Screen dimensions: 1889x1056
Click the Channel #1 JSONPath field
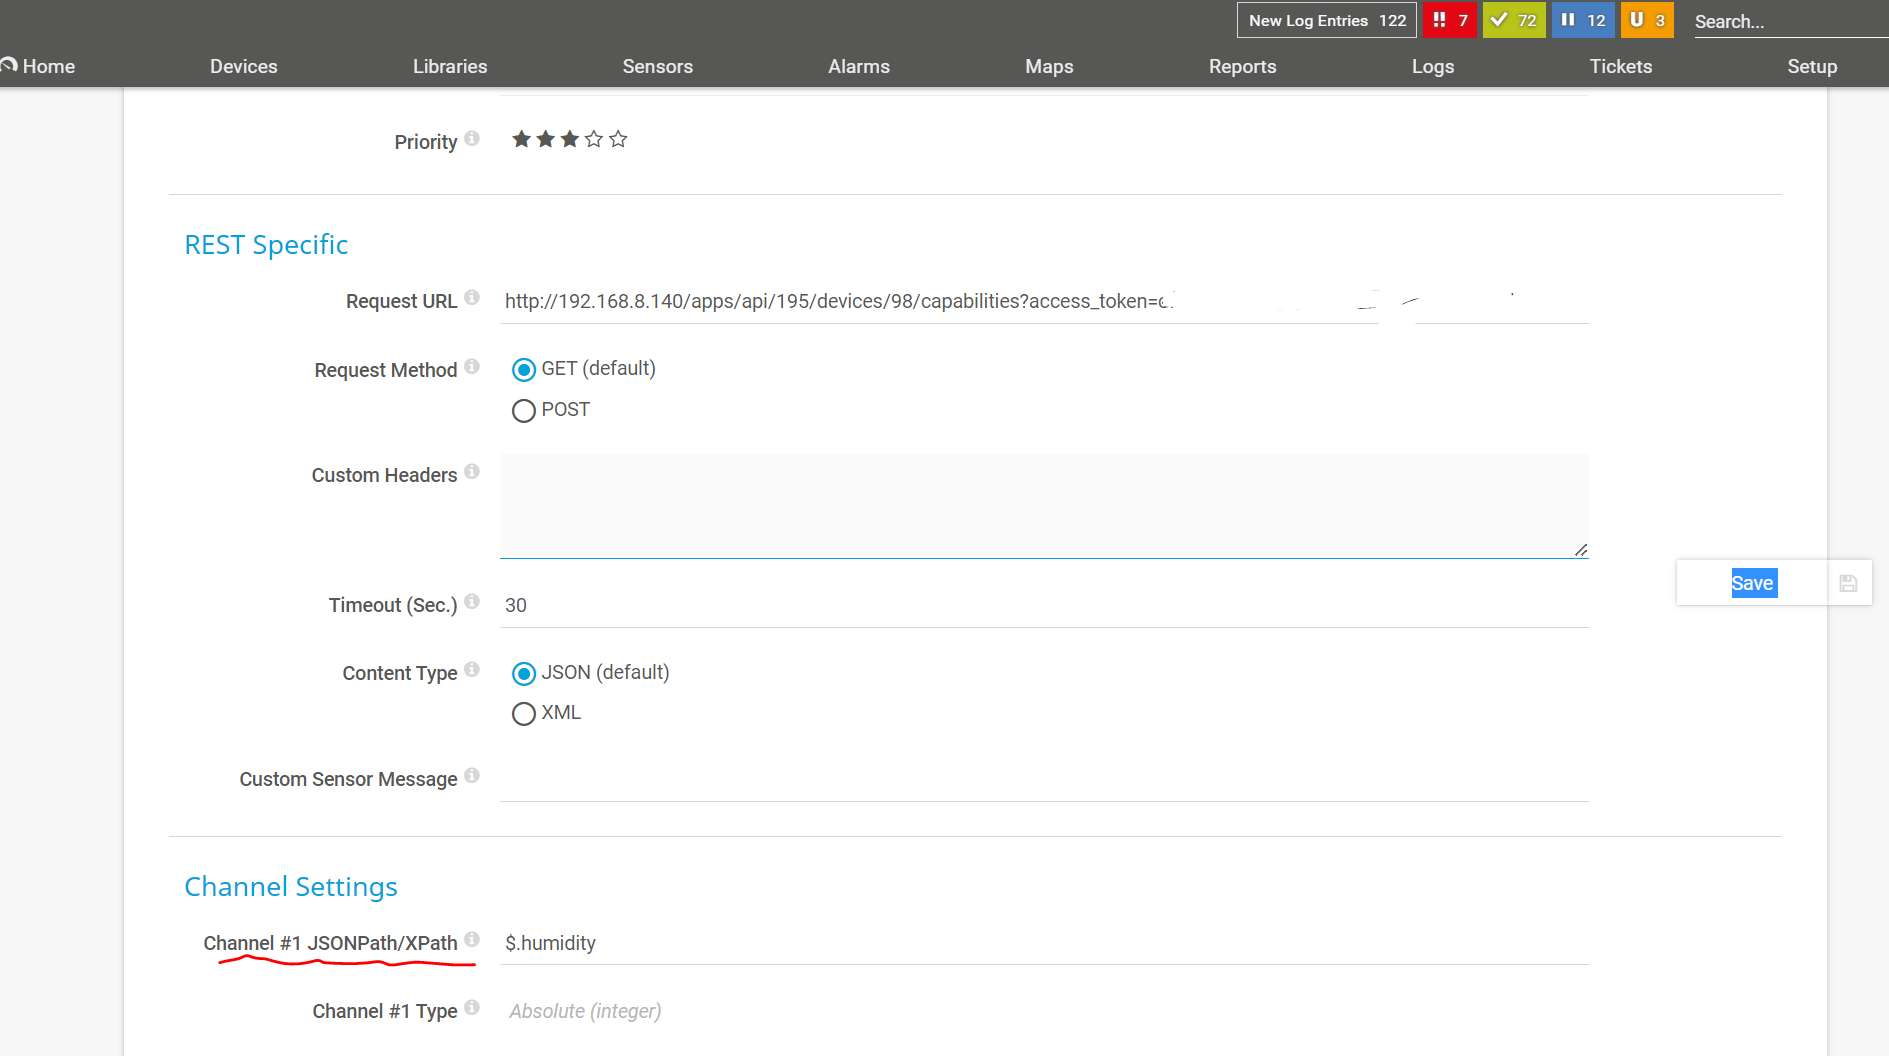pyautogui.click(x=1043, y=943)
